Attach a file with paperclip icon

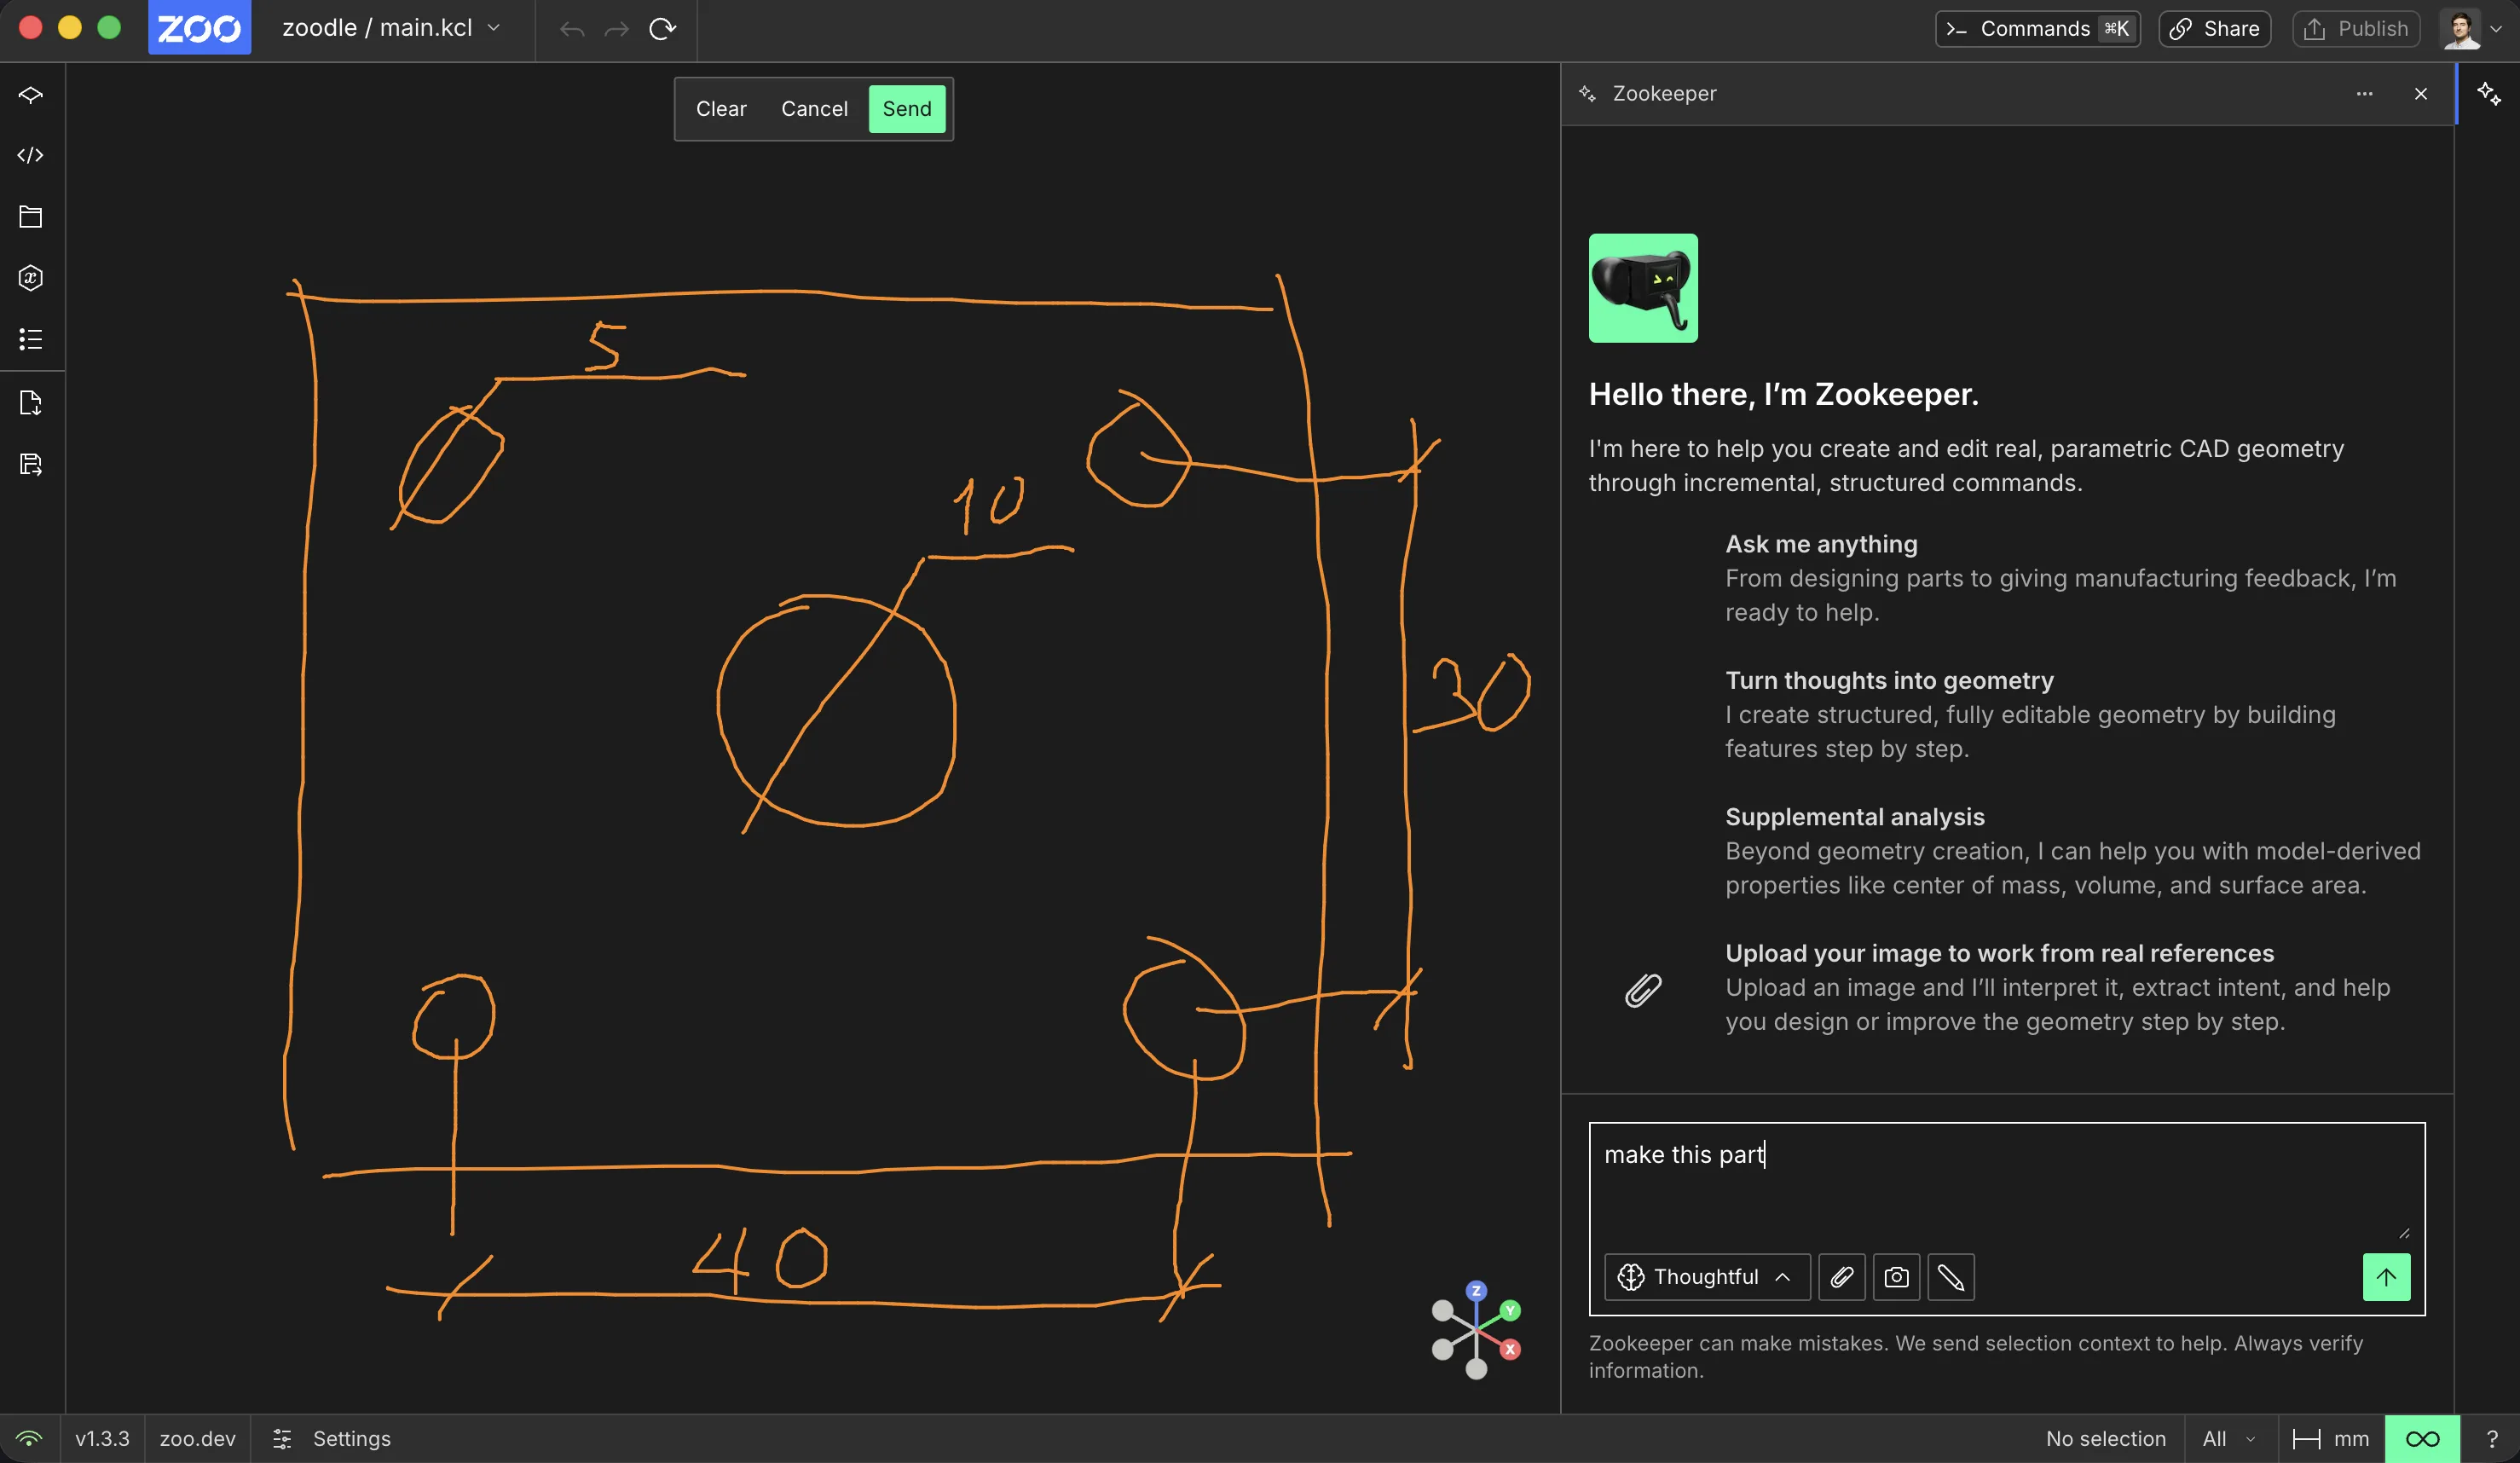1842,1277
